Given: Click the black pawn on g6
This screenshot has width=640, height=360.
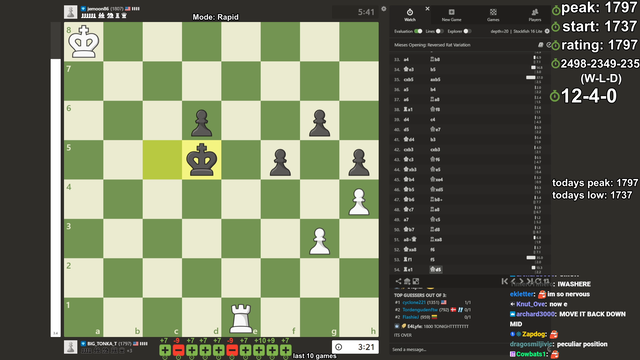Looking at the screenshot, I should (x=320, y=122).
